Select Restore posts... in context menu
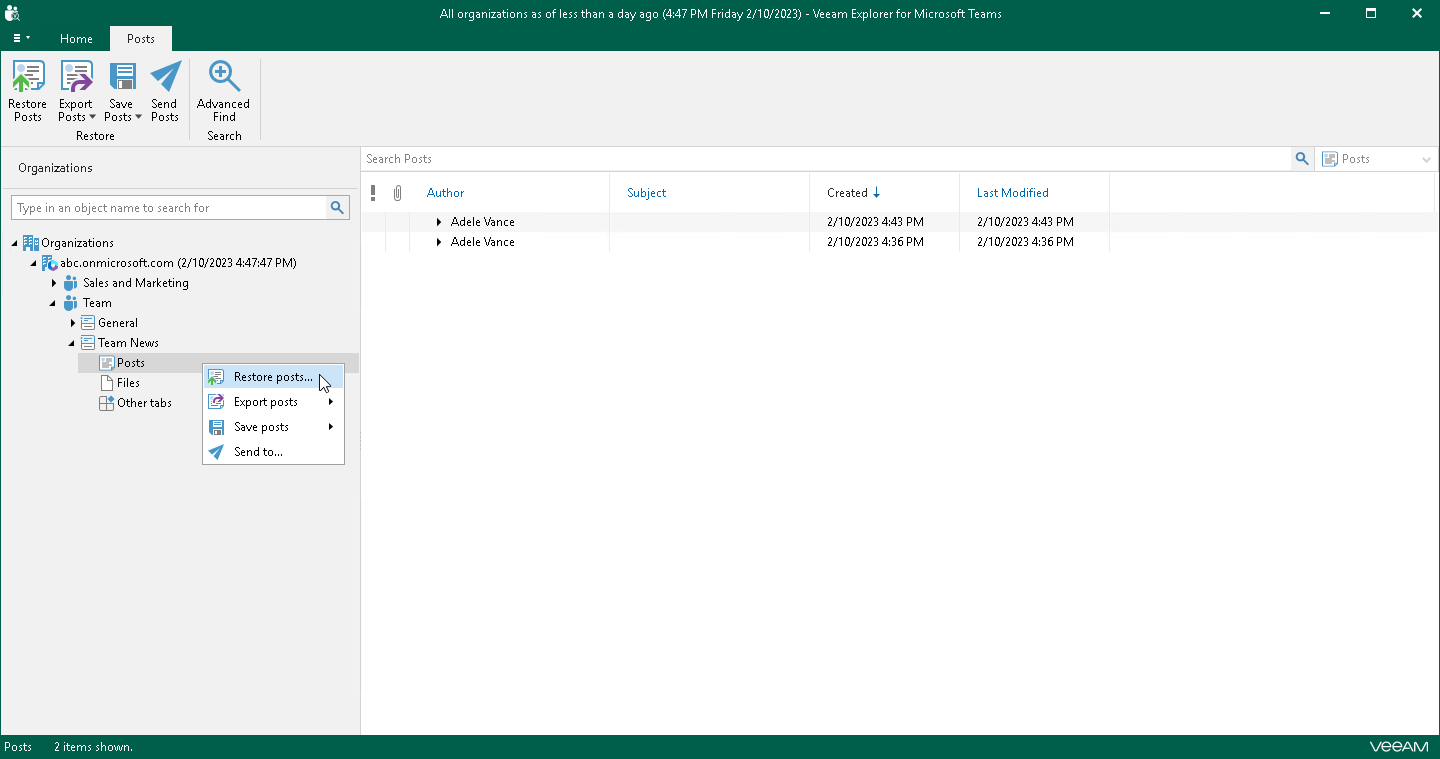The image size is (1440, 759). [x=272, y=377]
